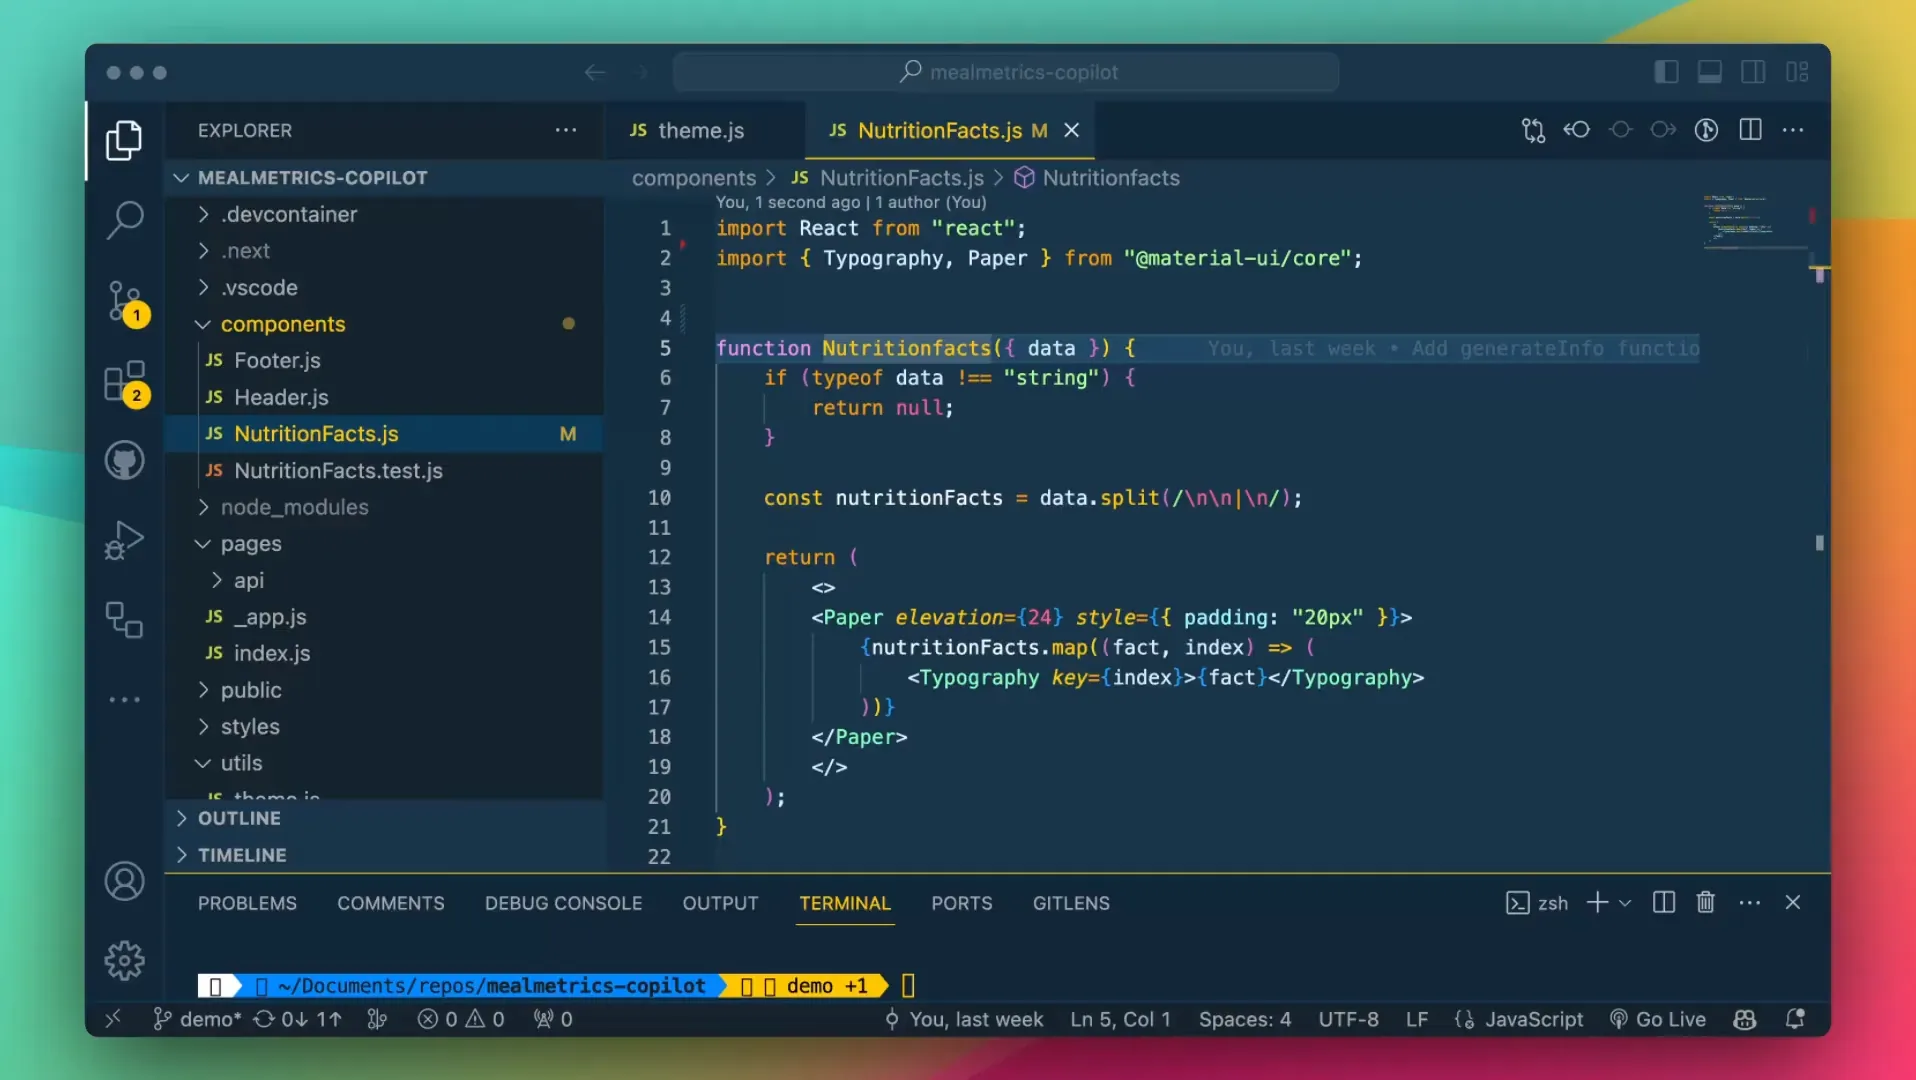Image resolution: width=1916 pixels, height=1080 pixels.
Task: Open the new terminal launch profile dropdown
Action: (1625, 902)
